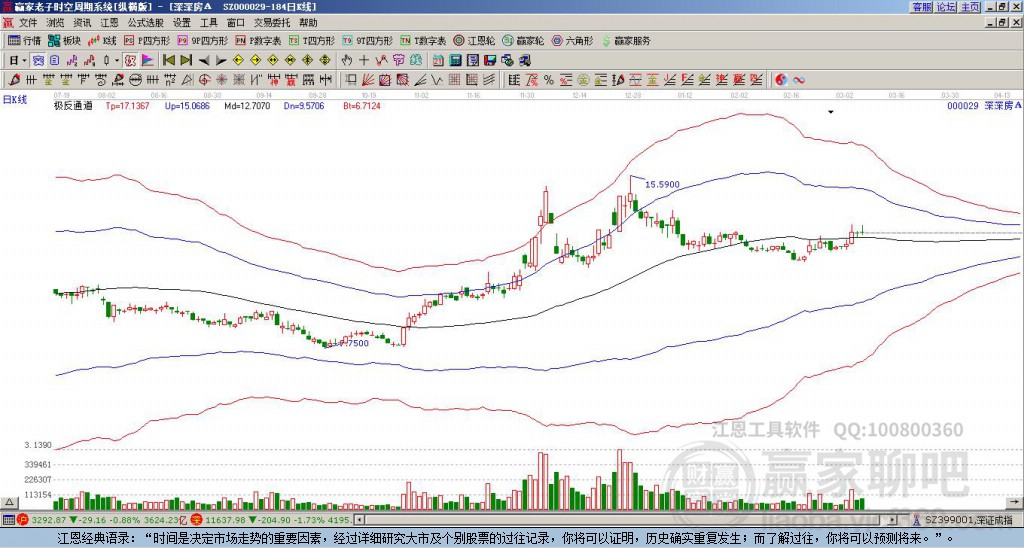Open the 9P四方形 tool

(x=203, y=40)
